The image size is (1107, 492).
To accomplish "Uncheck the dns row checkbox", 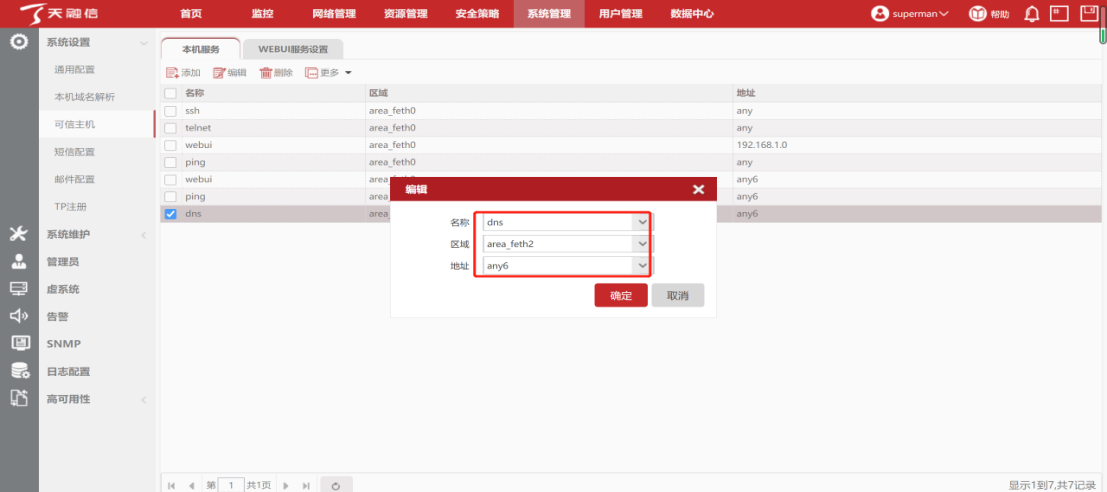I will coord(170,214).
